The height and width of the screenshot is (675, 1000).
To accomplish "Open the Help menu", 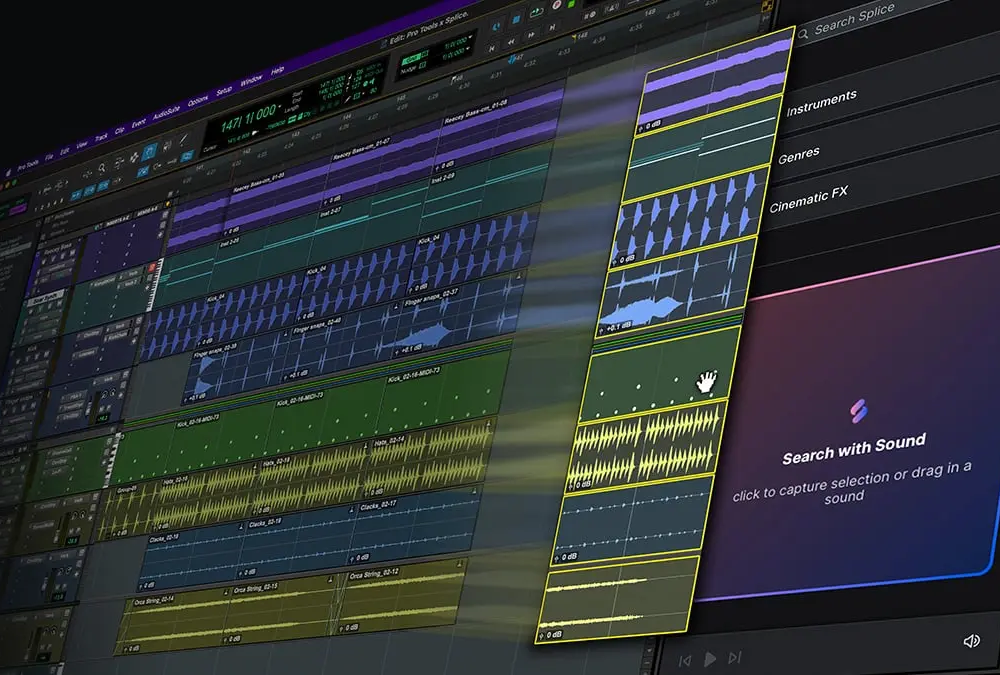I will point(277,71).
